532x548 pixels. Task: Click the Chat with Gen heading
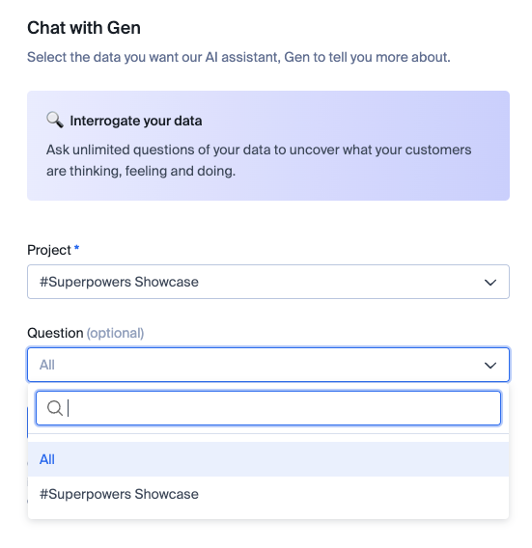click(x=84, y=28)
